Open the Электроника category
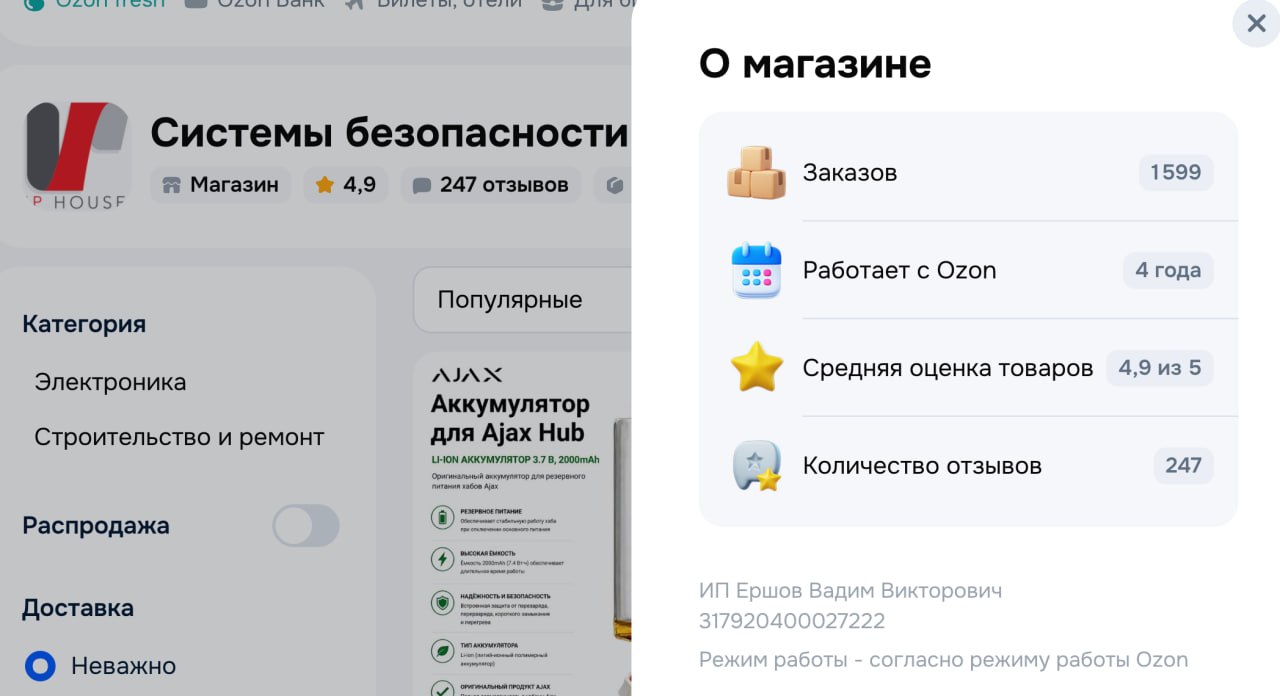Viewport: 1280px width, 696px height. tap(110, 382)
